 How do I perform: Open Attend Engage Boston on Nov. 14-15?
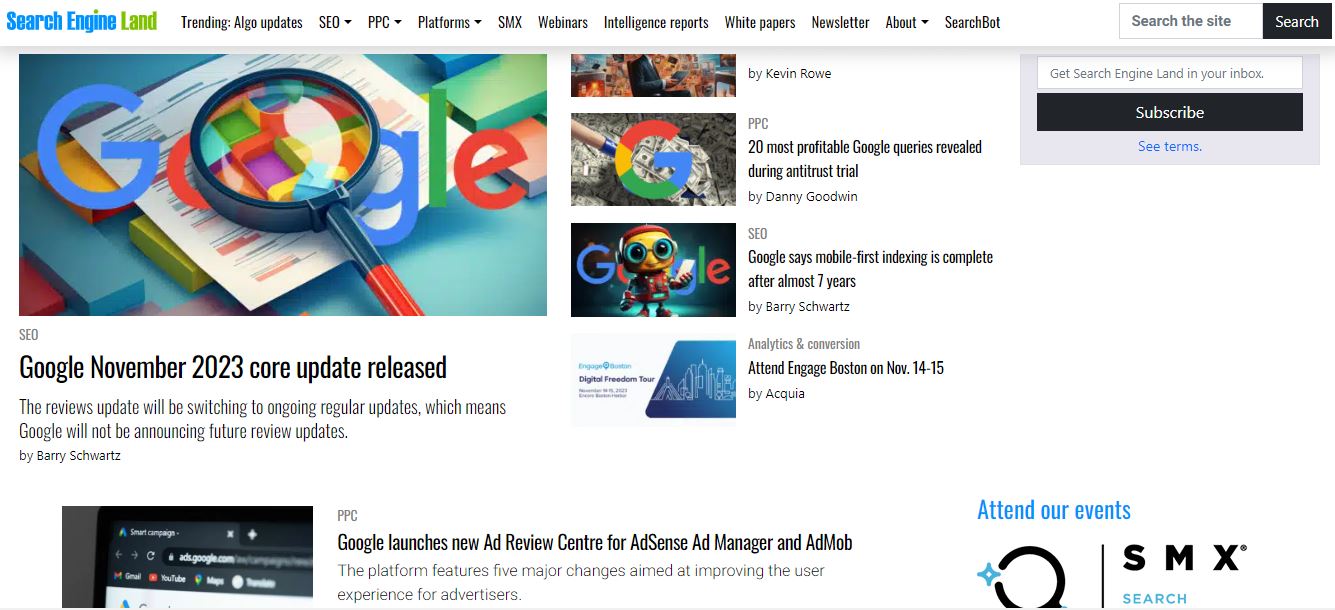[x=846, y=368]
